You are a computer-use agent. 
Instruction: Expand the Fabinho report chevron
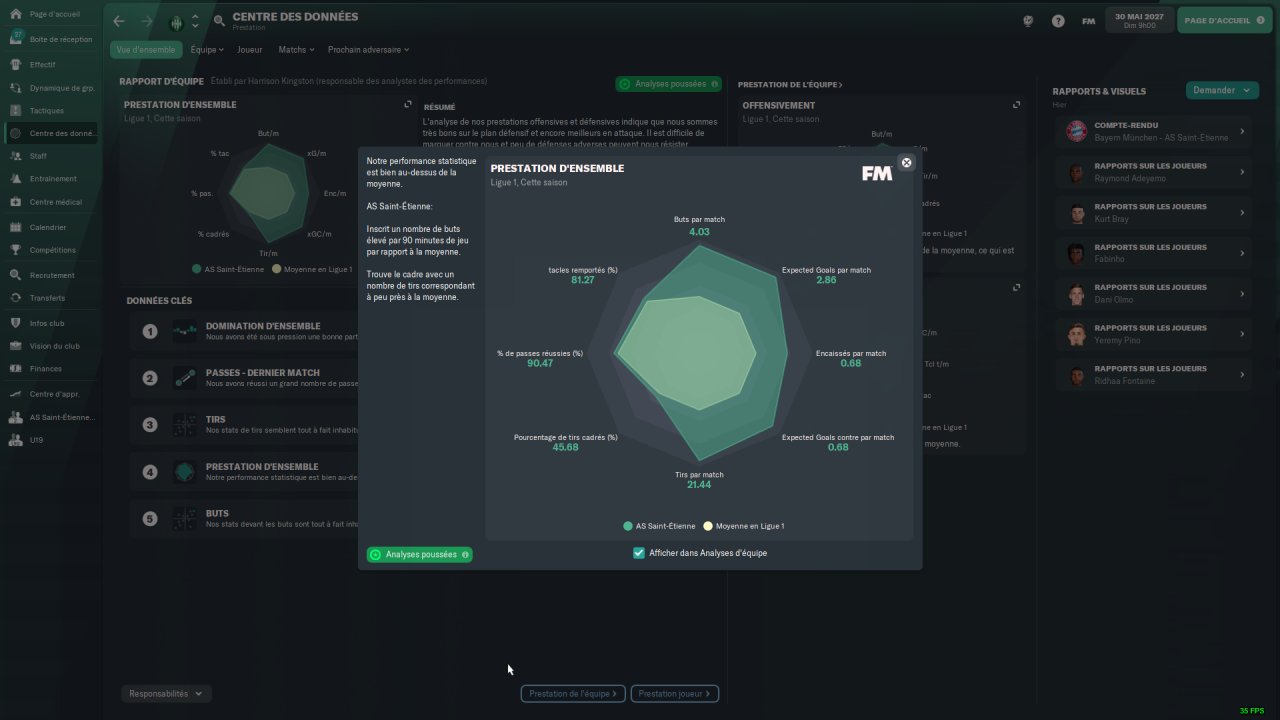[1242, 253]
